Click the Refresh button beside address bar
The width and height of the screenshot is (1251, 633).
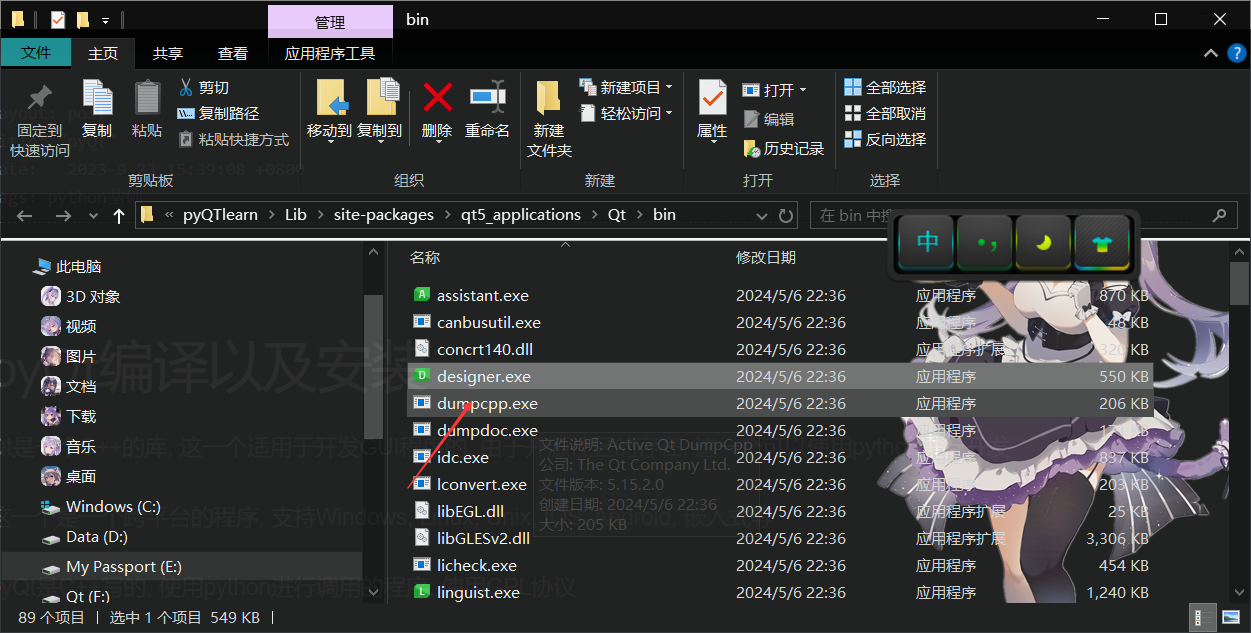coord(786,215)
